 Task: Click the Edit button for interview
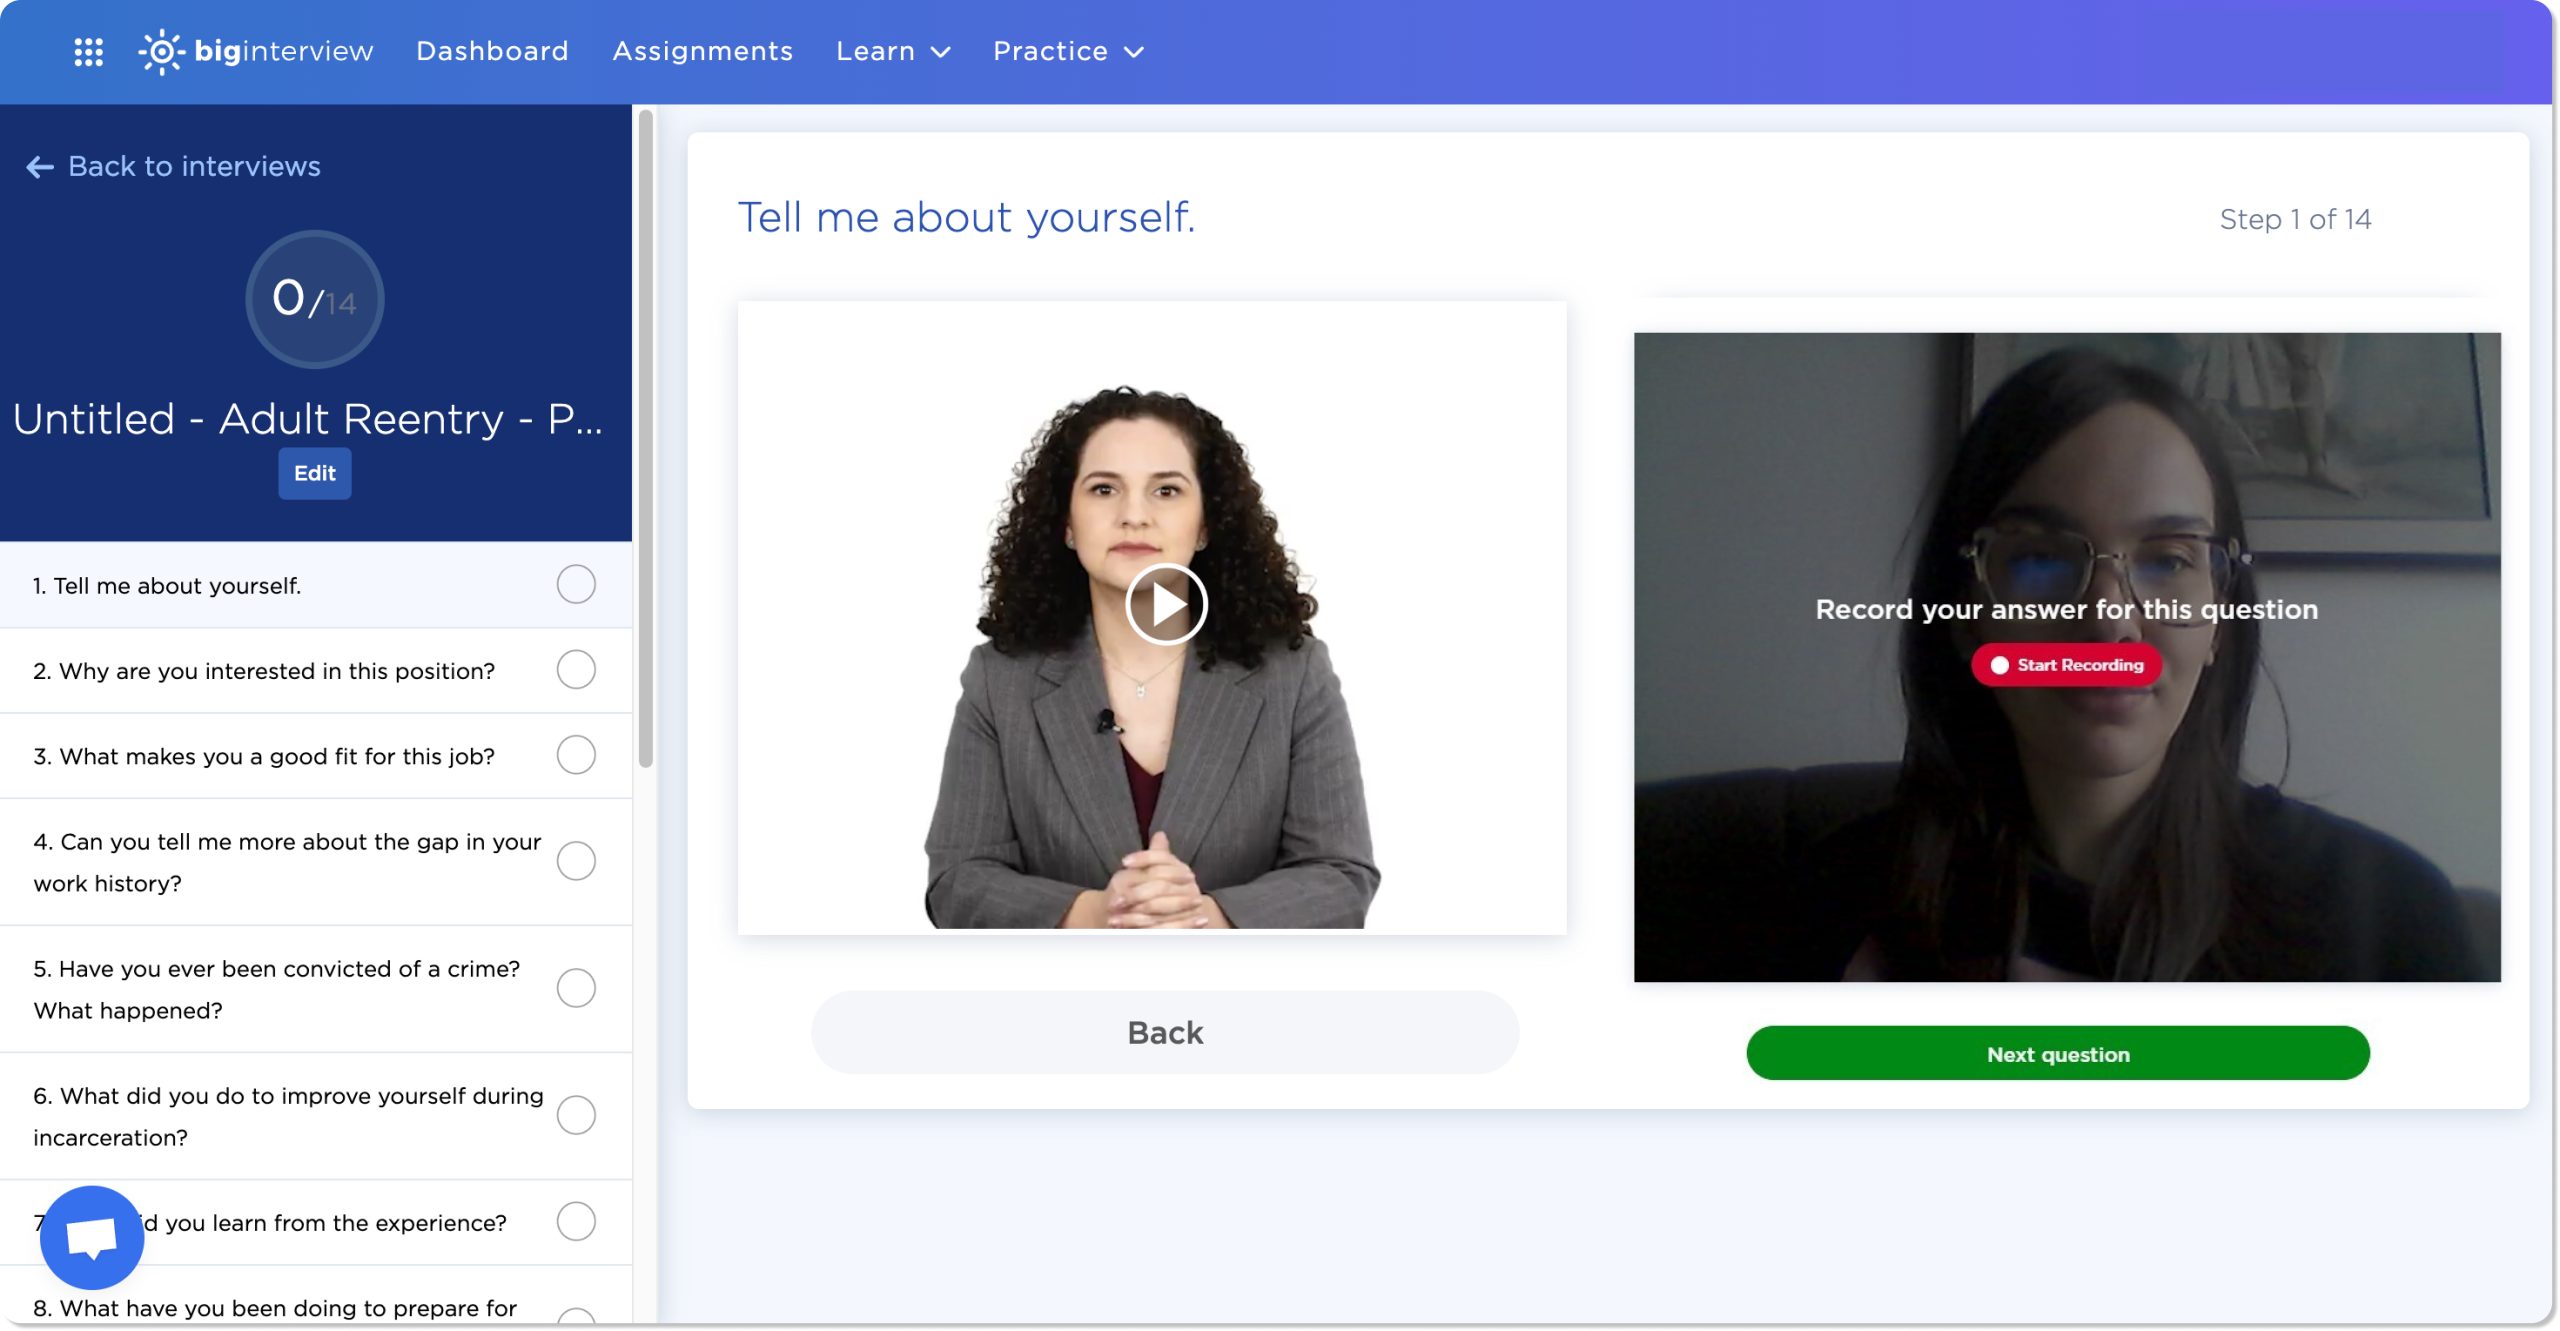click(313, 474)
